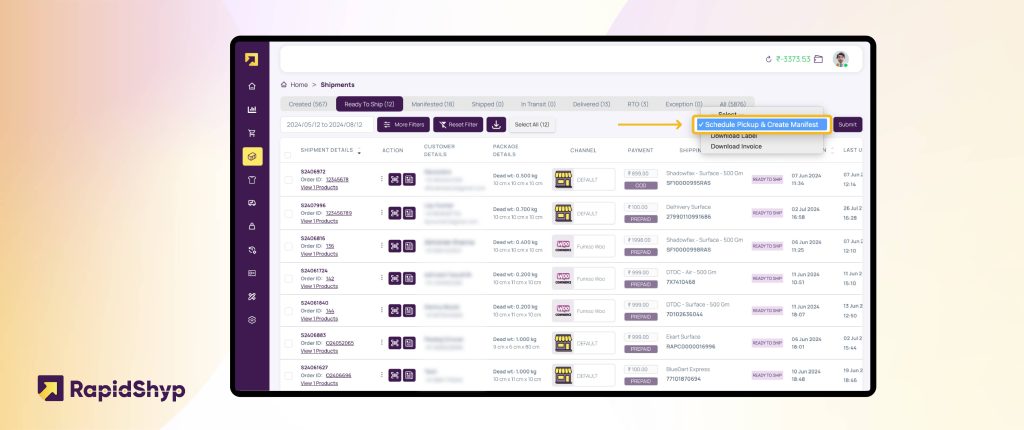1024x430 pixels.
Task: Open three-dot menu for shipment S24061724
Action: click(382, 277)
